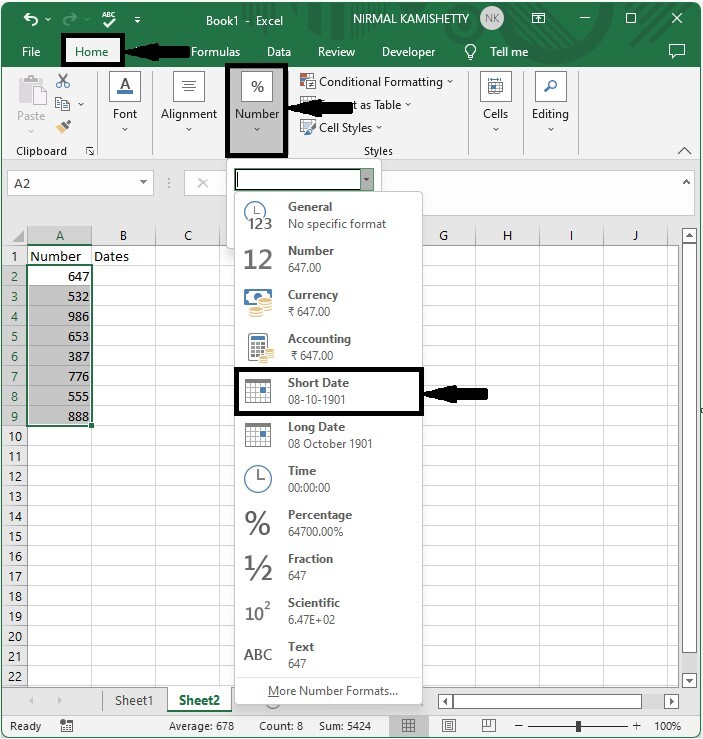Open the Editing group search button

(x=550, y=102)
